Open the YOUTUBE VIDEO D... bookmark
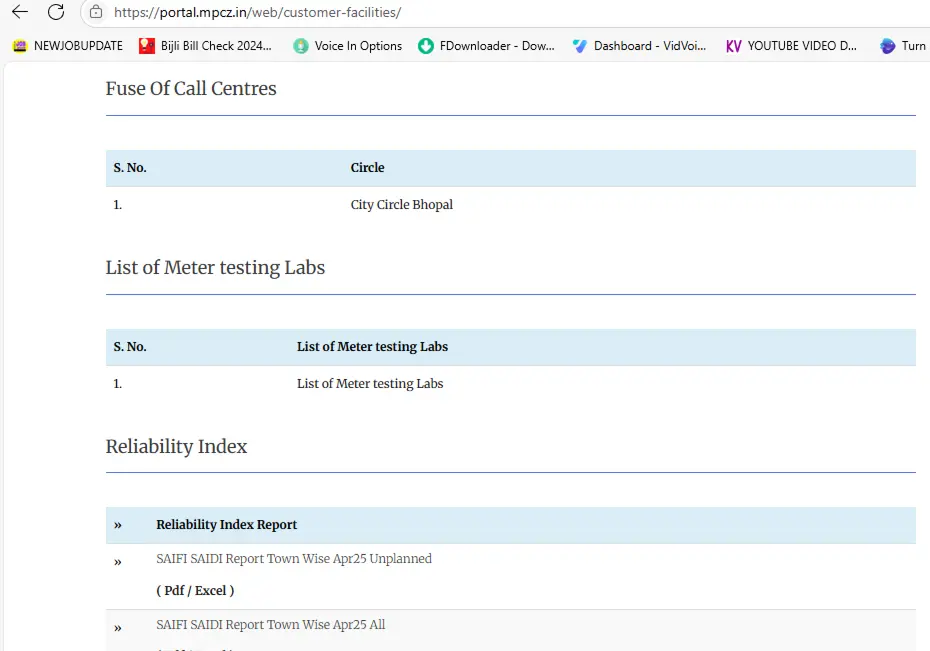Screen dimensions: 930x651 point(791,46)
